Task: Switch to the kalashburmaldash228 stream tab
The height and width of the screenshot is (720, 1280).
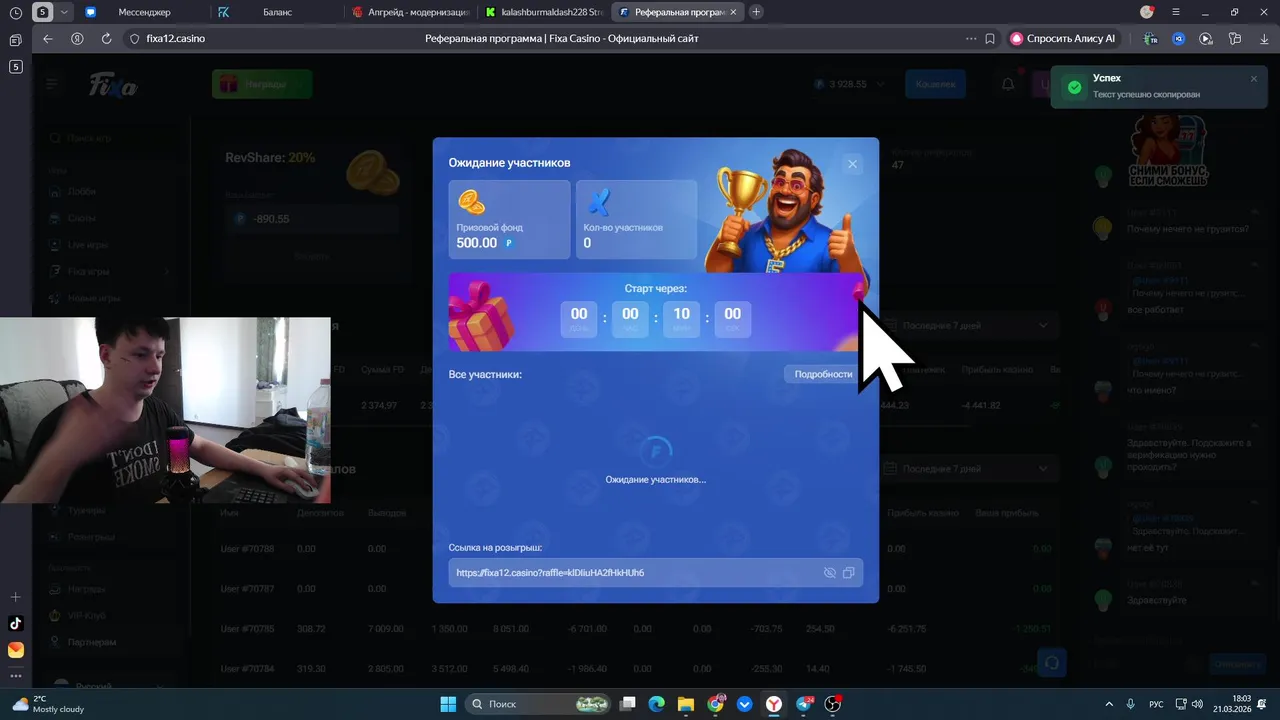Action: pyautogui.click(x=544, y=12)
